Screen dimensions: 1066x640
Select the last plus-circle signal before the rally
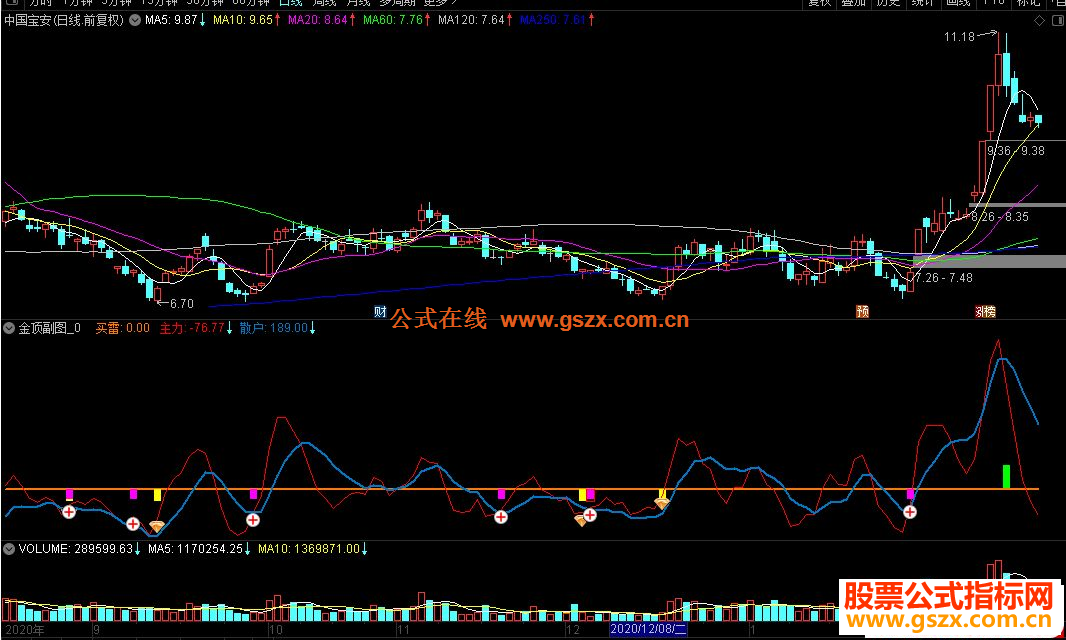(x=910, y=512)
